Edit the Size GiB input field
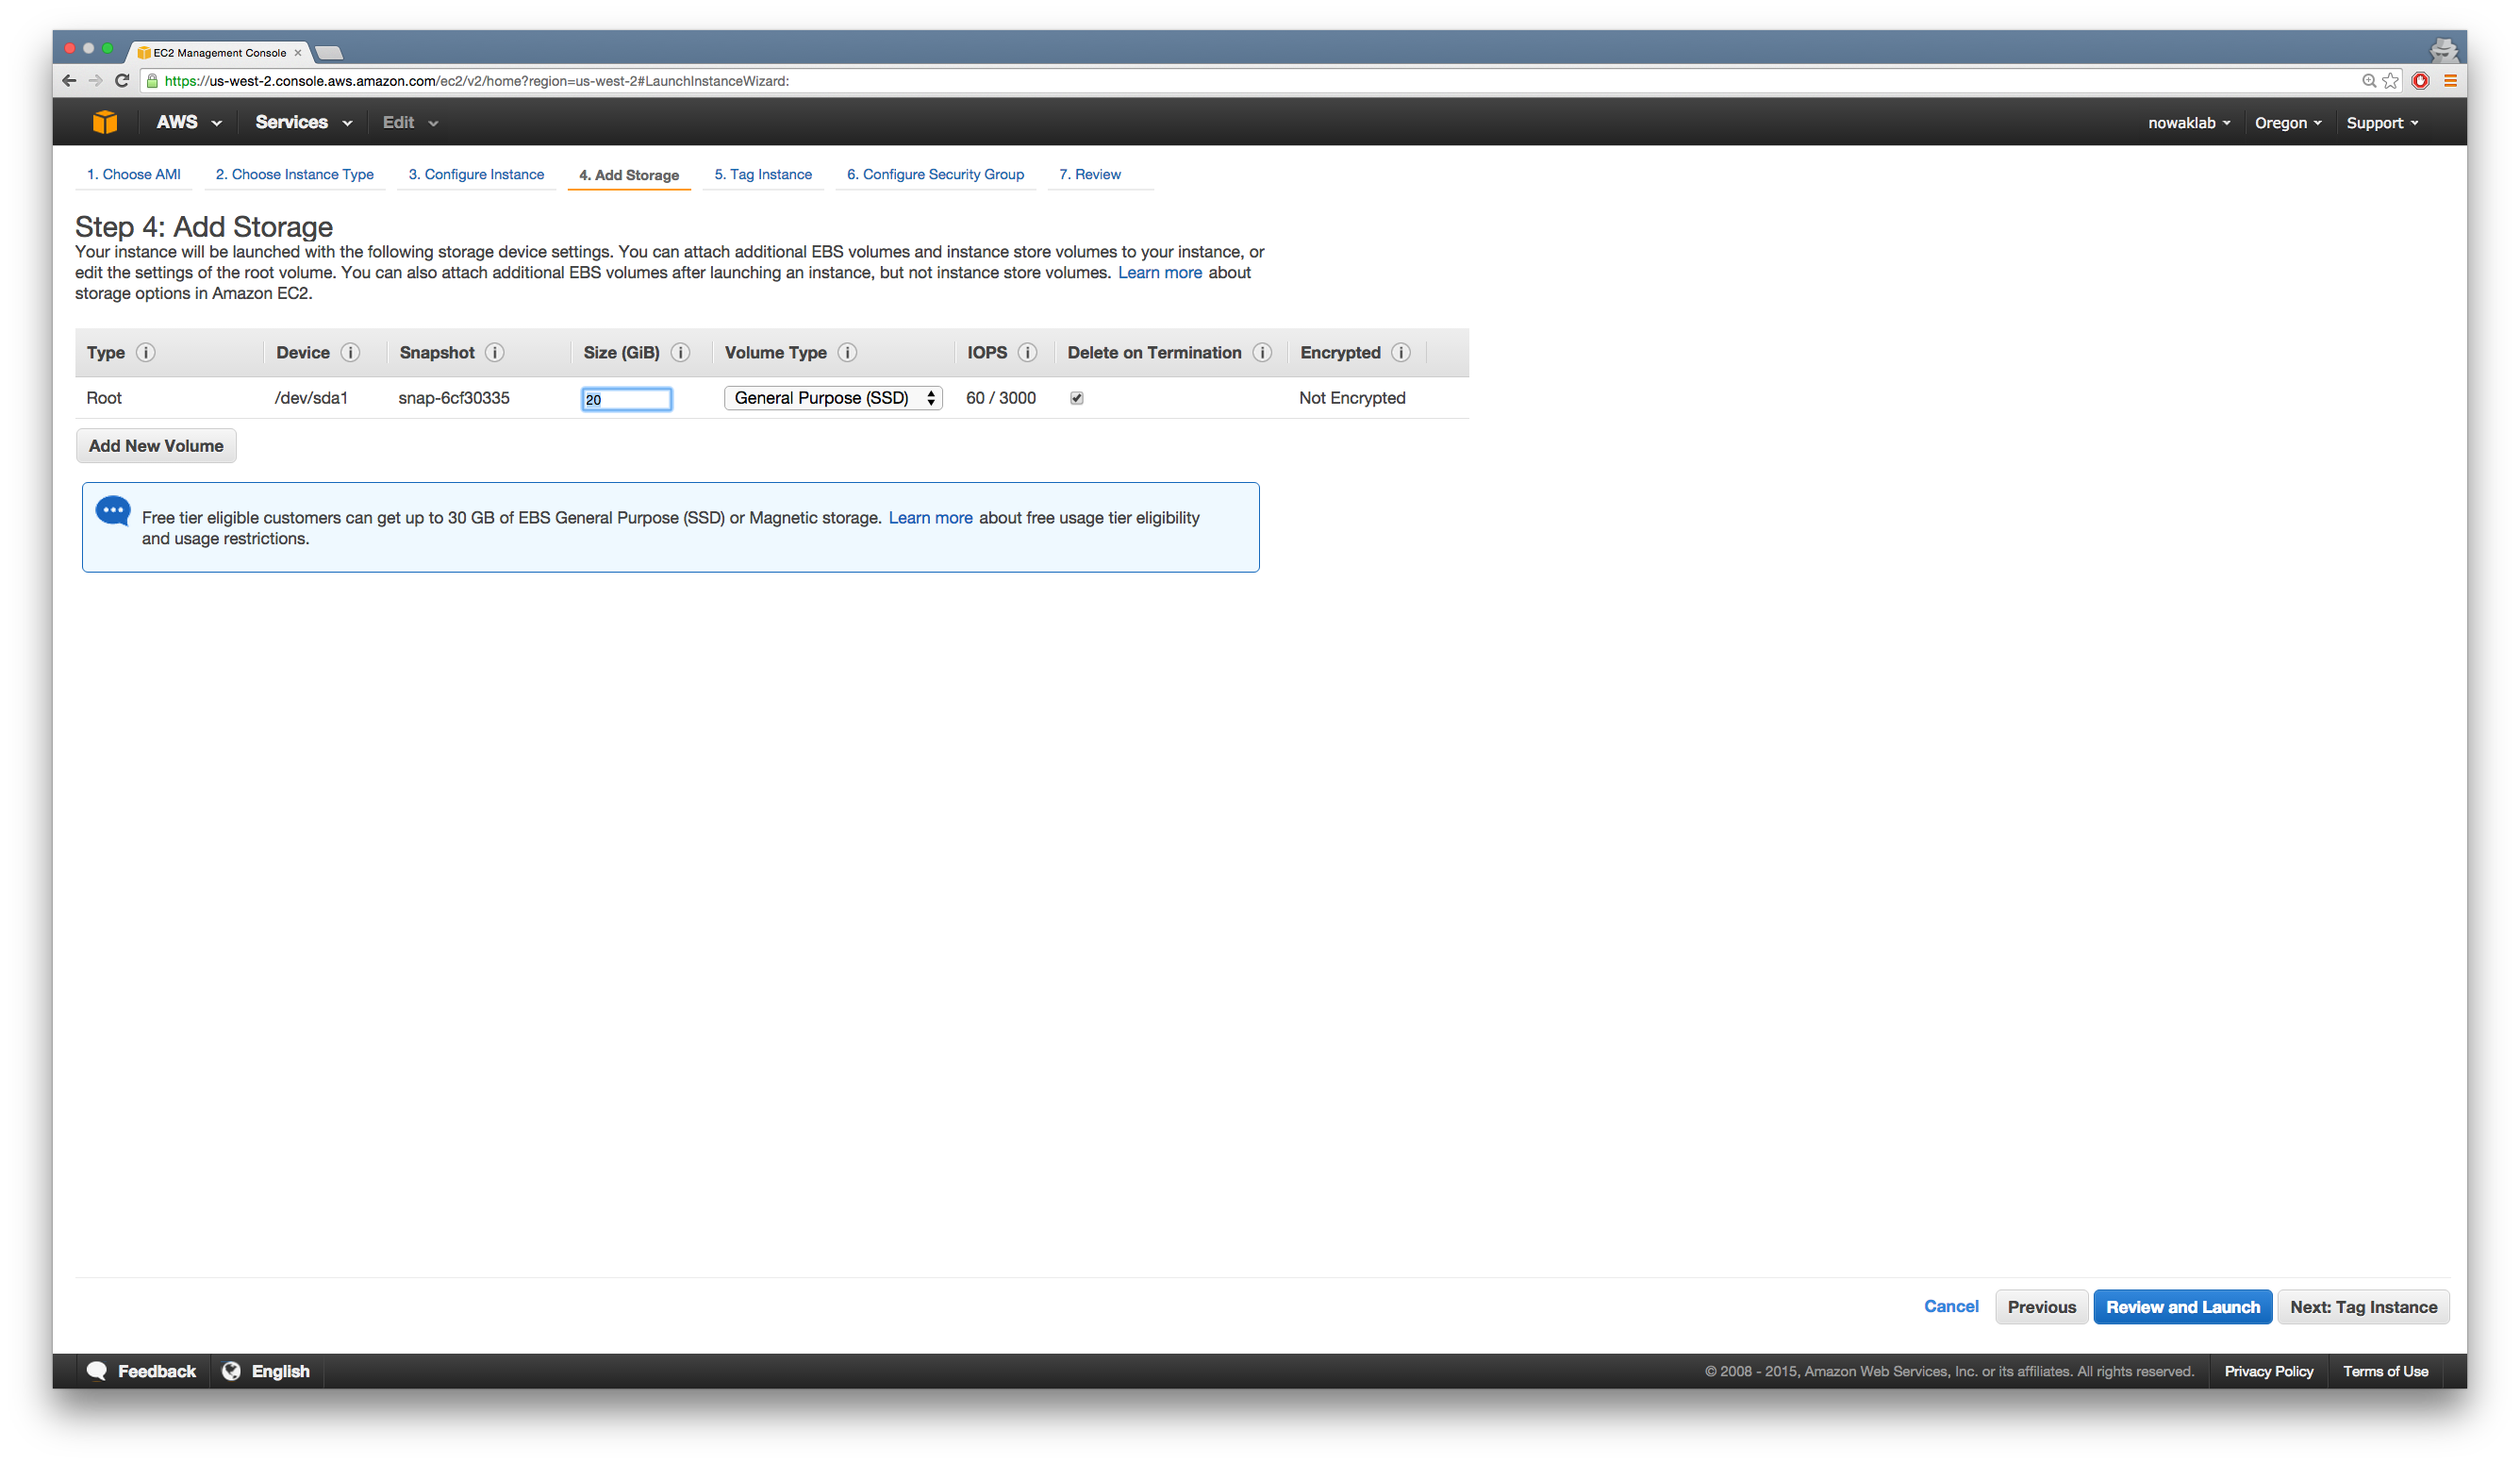 (625, 397)
